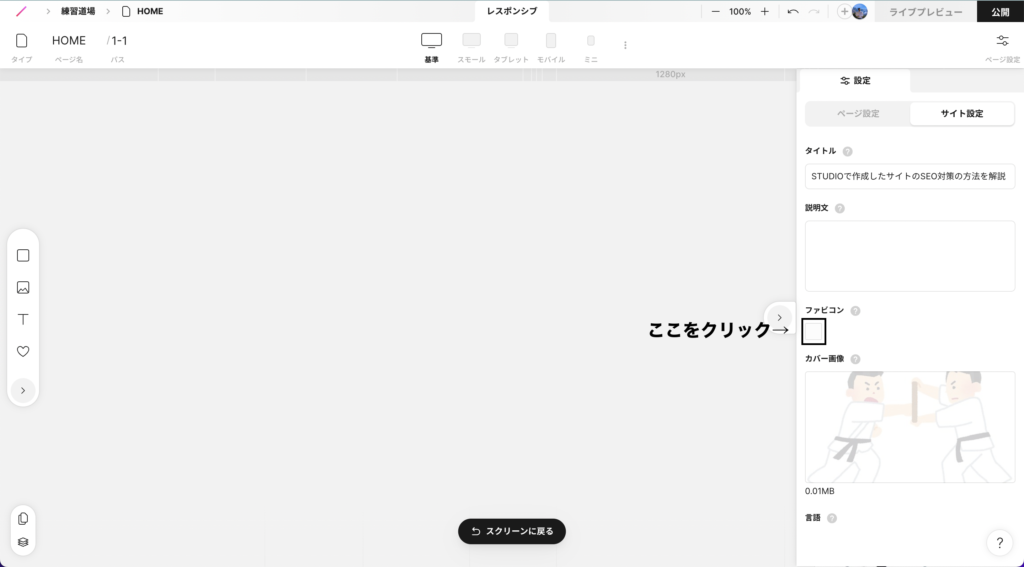The width and height of the screenshot is (1024, 567).
Task: Click 練習道場 in the breadcrumb
Action: [78, 11]
